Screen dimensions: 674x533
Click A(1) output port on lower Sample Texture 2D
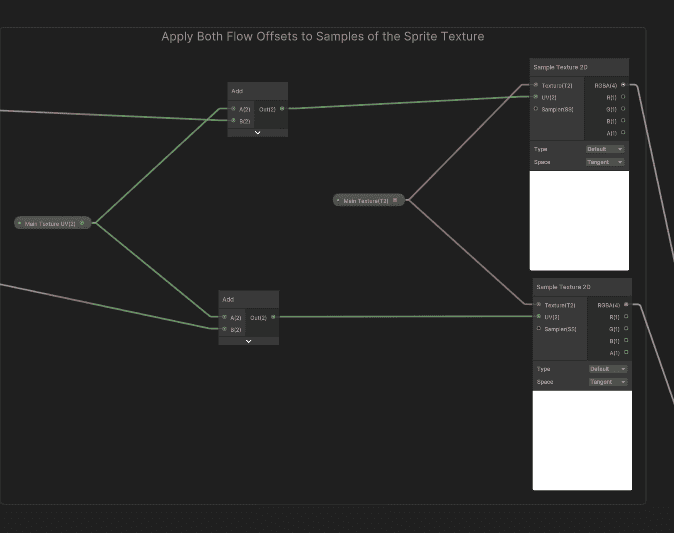tap(626, 352)
